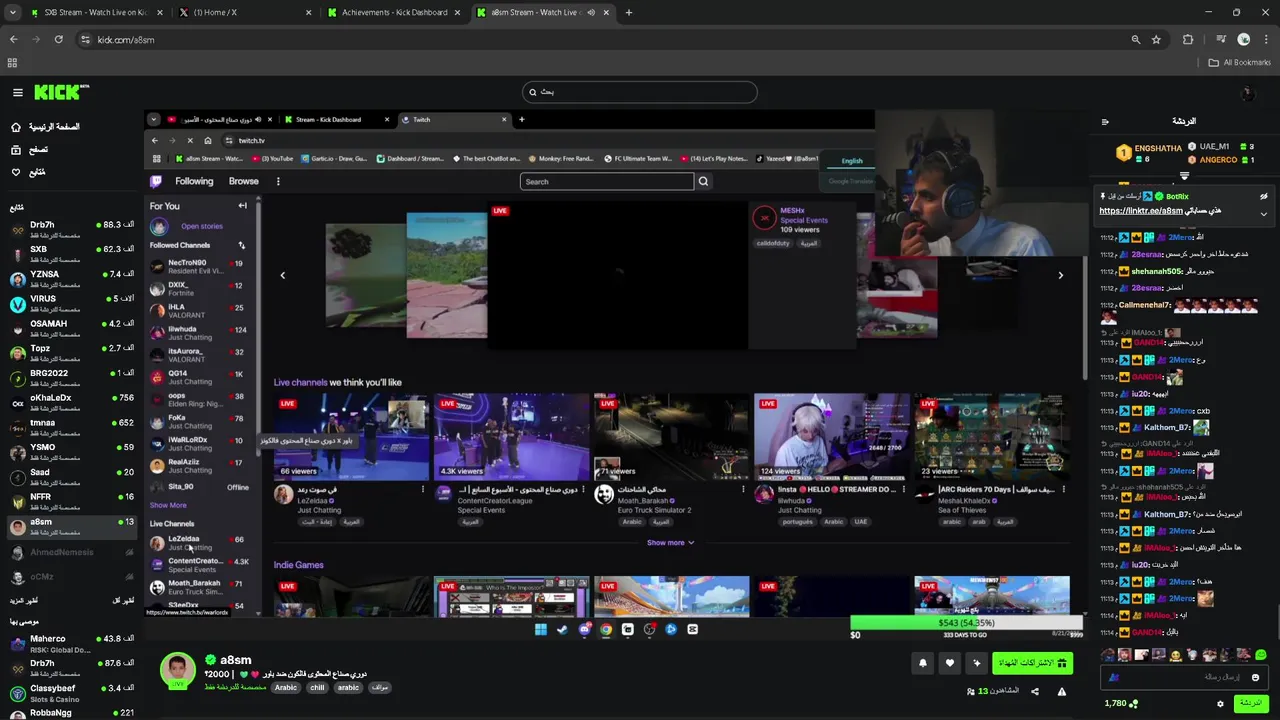The image size is (1280, 720).
Task: Click the viewers count icon
Action: click(x=971, y=691)
